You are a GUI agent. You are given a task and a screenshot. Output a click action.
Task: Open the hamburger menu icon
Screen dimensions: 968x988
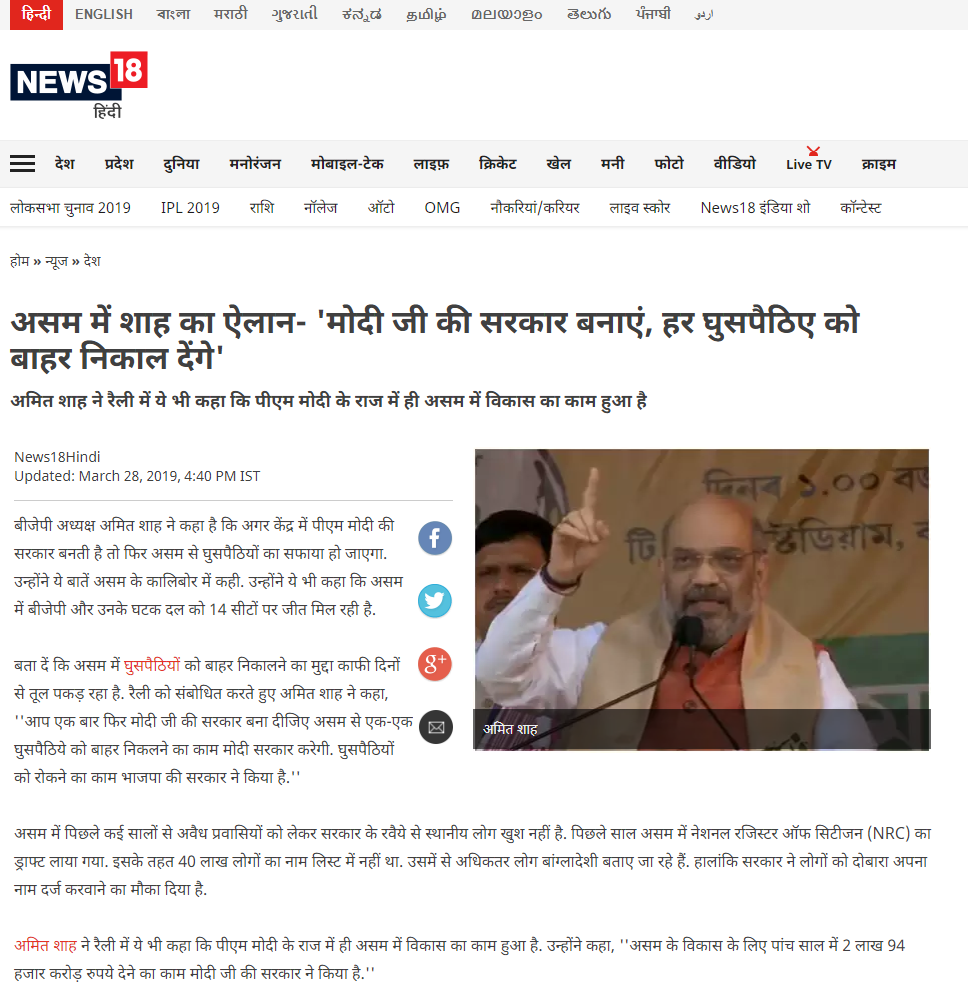[x=22, y=164]
